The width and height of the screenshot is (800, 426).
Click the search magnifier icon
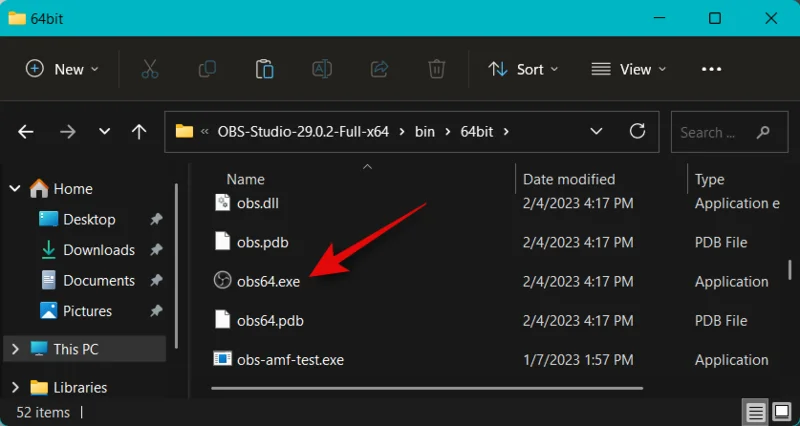tap(763, 132)
